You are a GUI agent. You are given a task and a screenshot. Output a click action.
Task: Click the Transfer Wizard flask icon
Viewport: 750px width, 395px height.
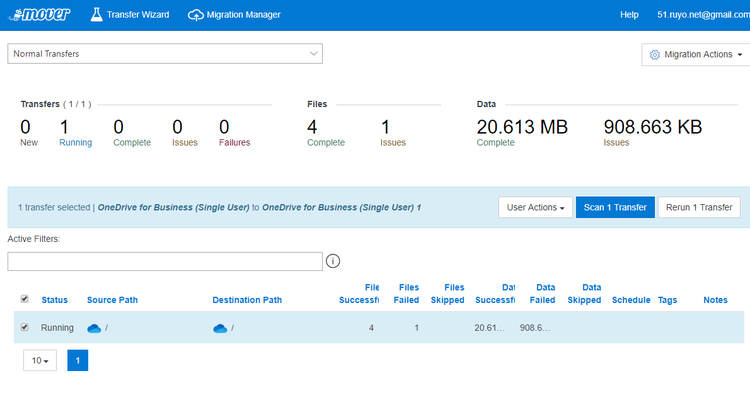click(x=97, y=15)
